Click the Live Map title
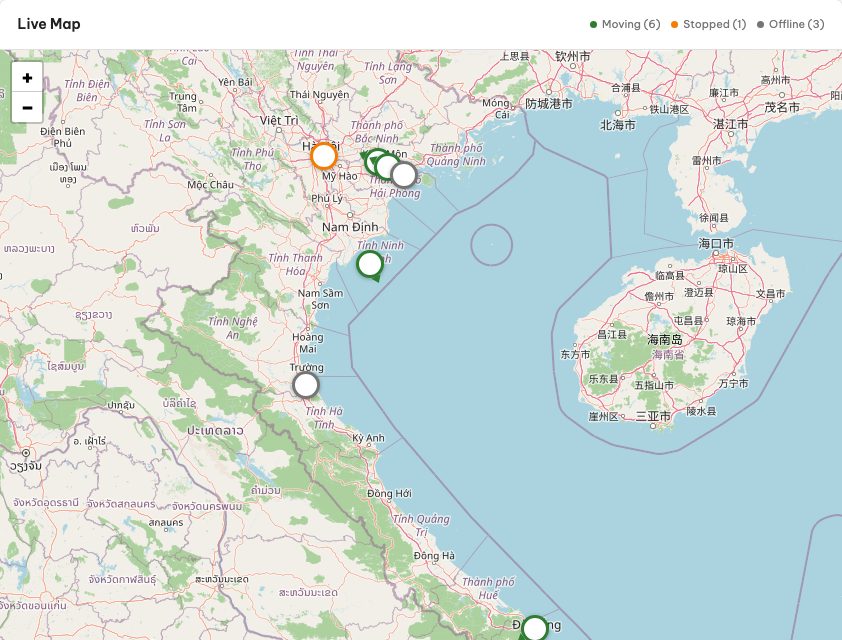The height and width of the screenshot is (640, 842). [49, 24]
